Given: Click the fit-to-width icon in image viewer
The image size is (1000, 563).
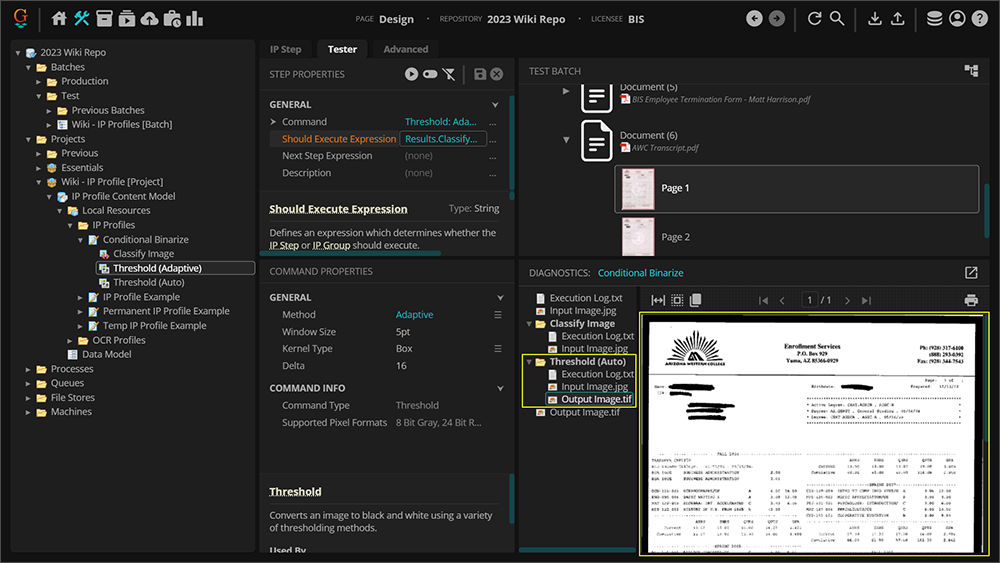Looking at the screenshot, I should 658,300.
